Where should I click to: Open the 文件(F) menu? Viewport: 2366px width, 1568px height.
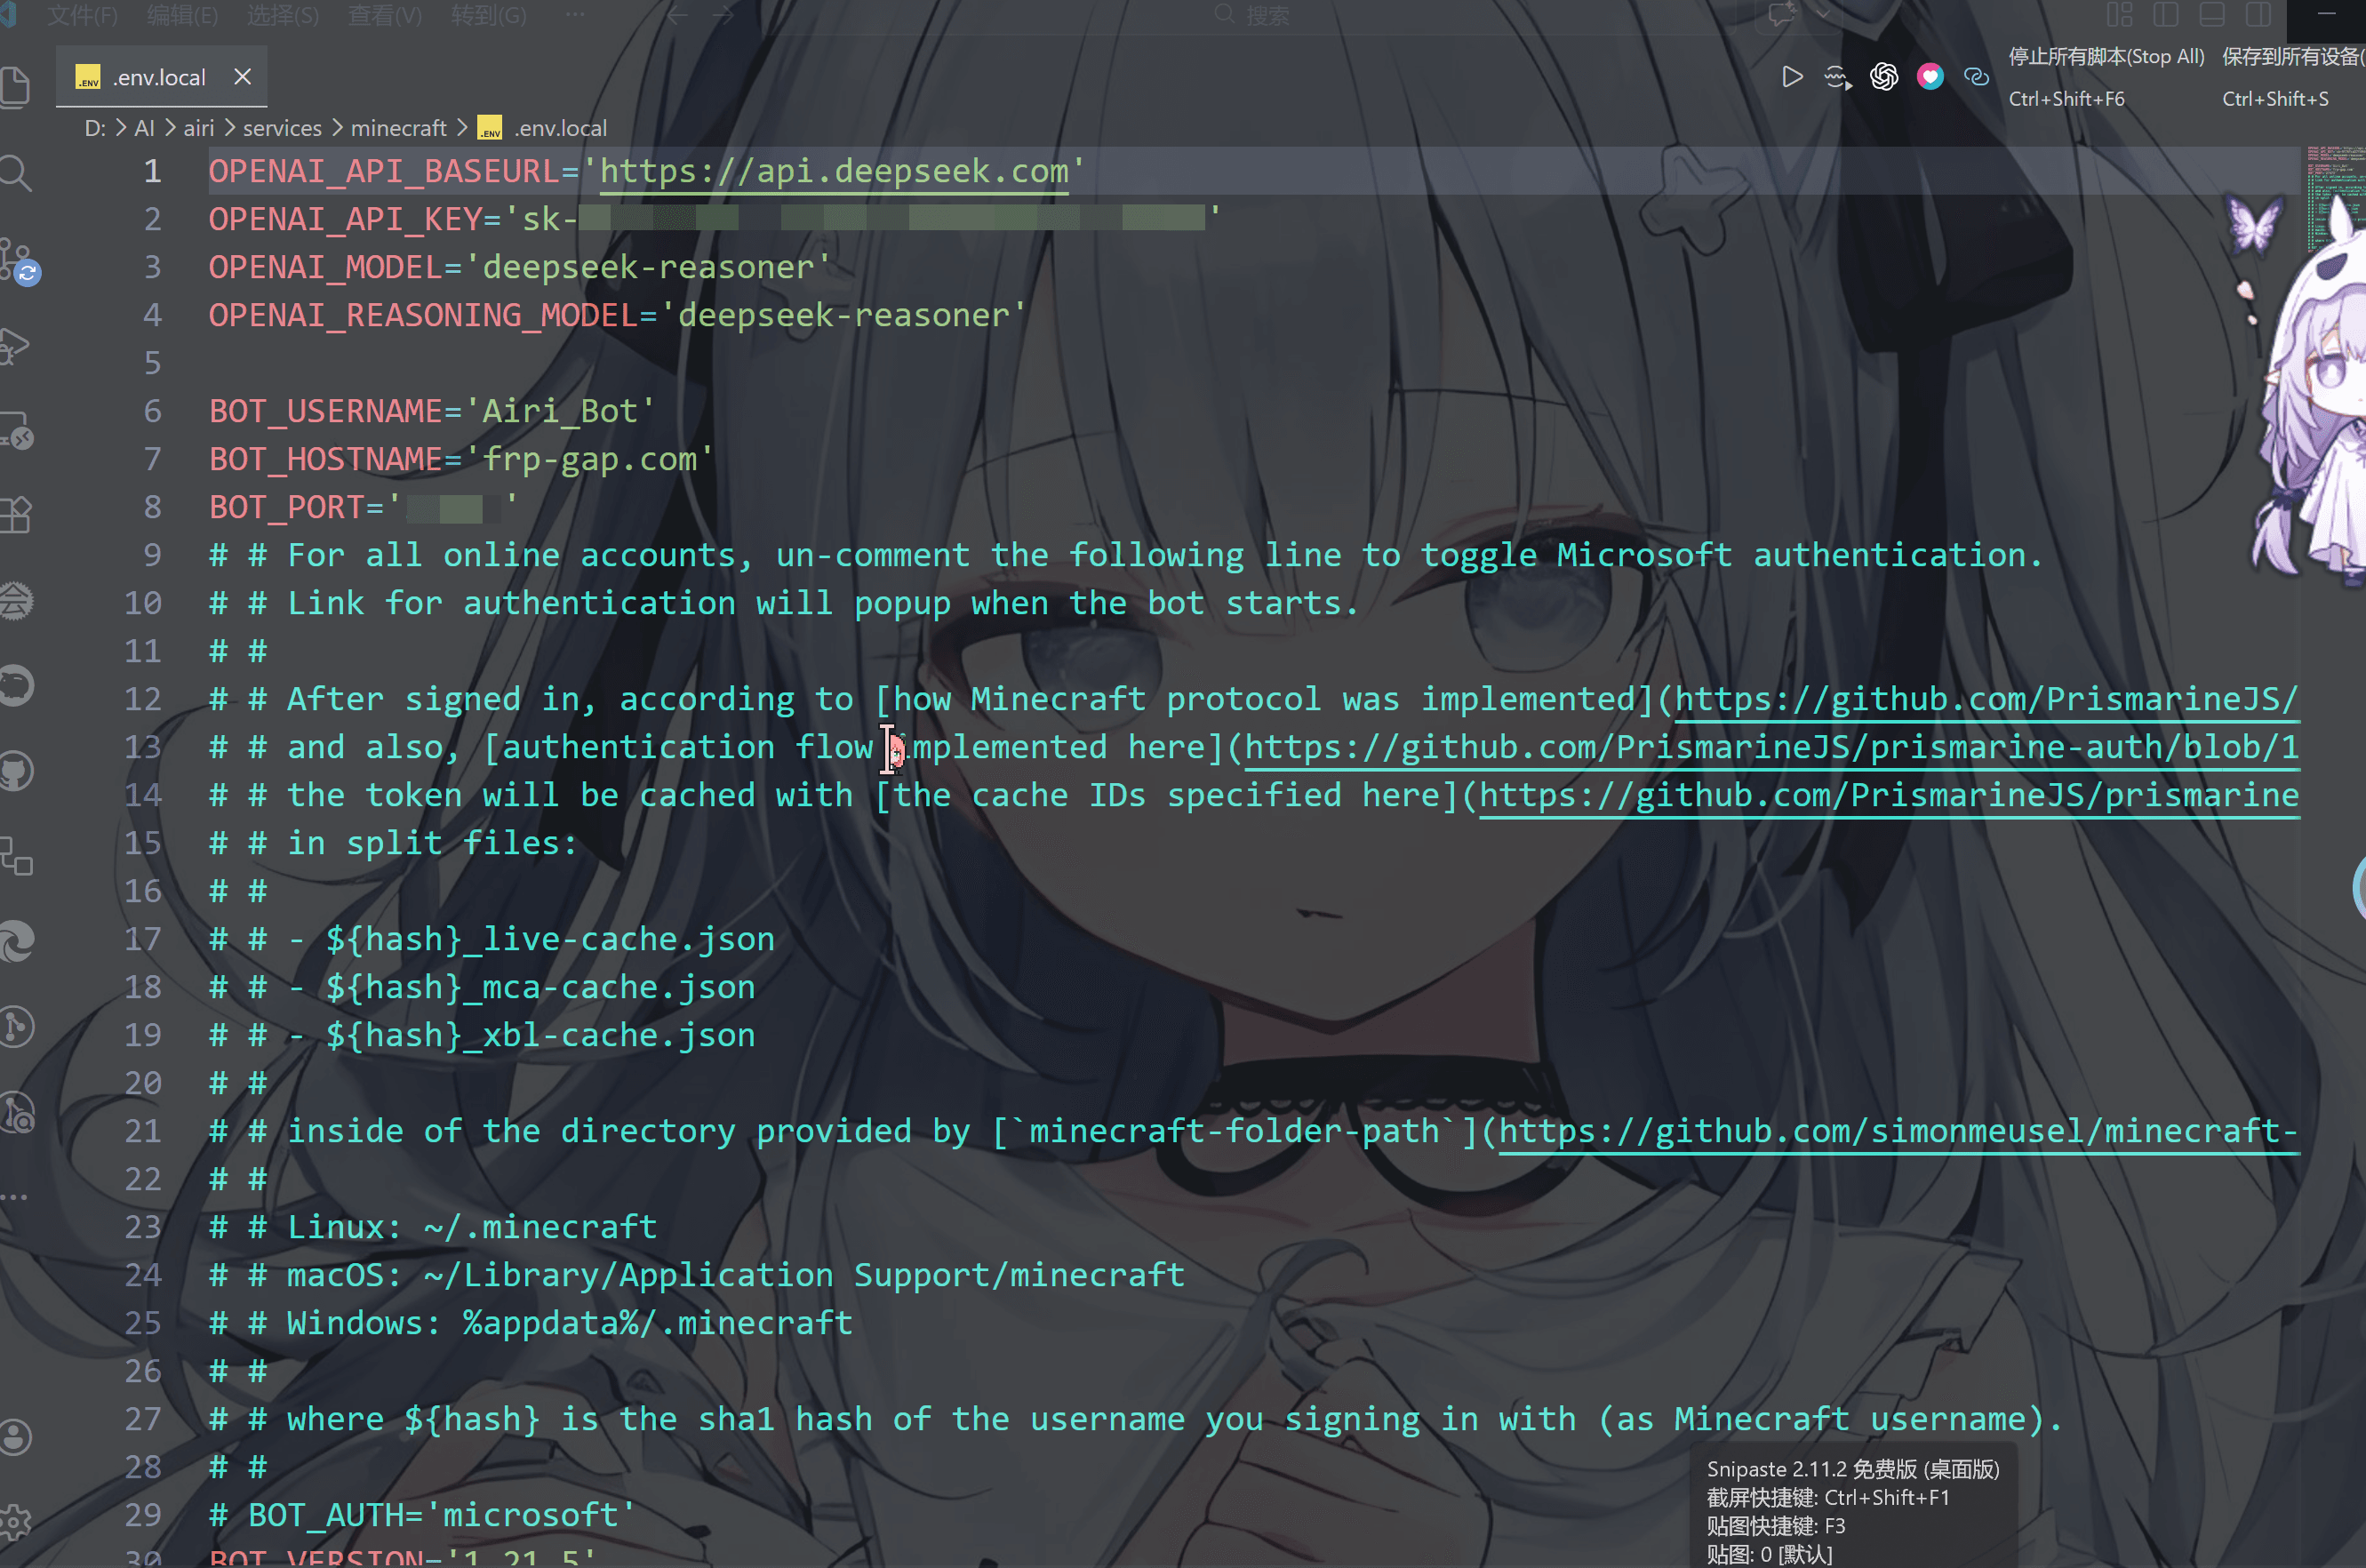(x=82, y=14)
